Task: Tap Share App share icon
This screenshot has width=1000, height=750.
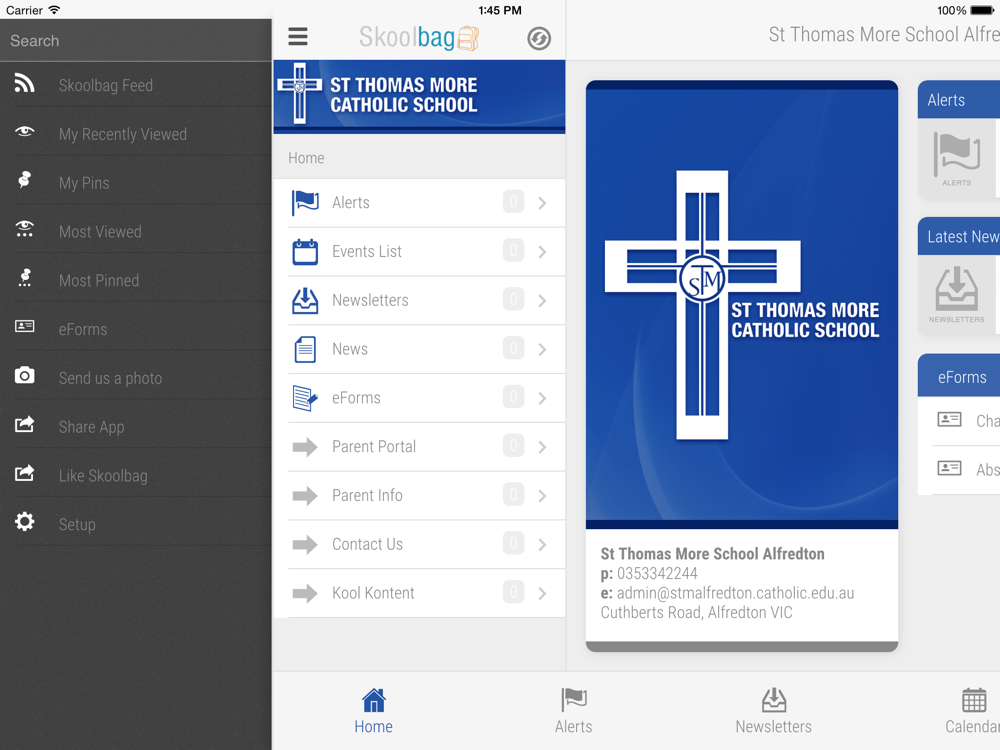Action: tap(24, 423)
